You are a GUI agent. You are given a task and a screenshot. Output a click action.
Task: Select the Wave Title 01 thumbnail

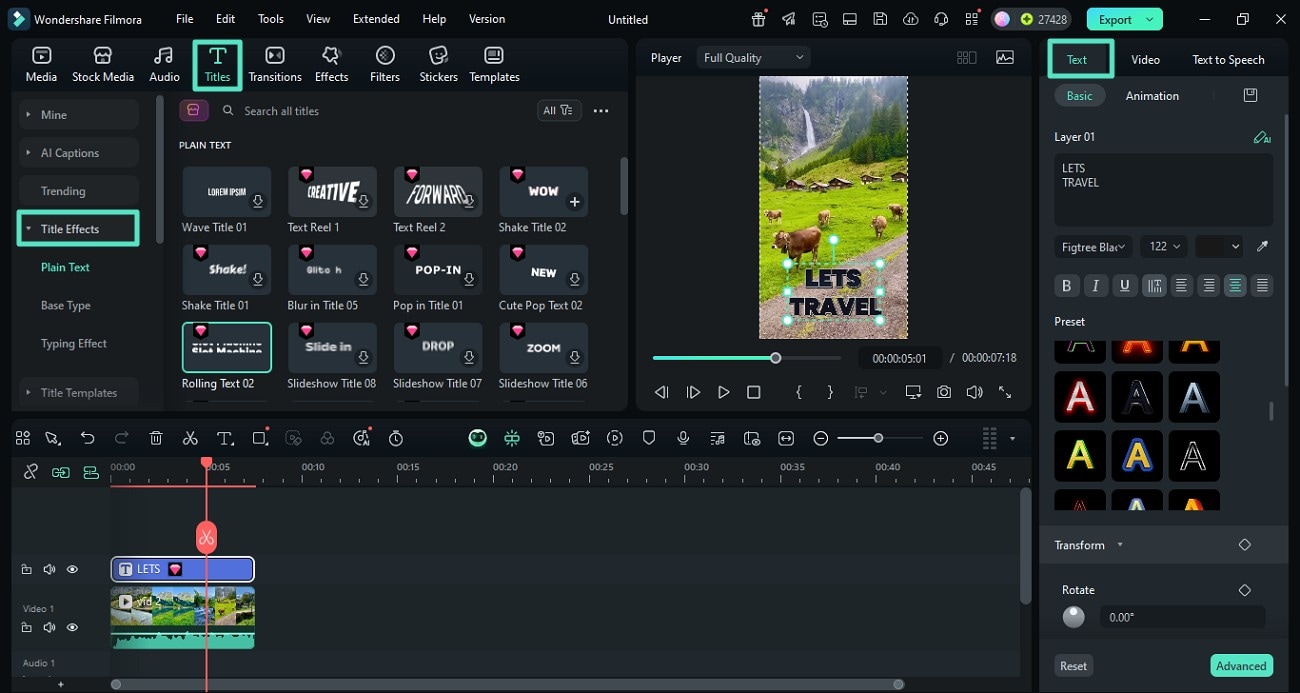pyautogui.click(x=226, y=191)
